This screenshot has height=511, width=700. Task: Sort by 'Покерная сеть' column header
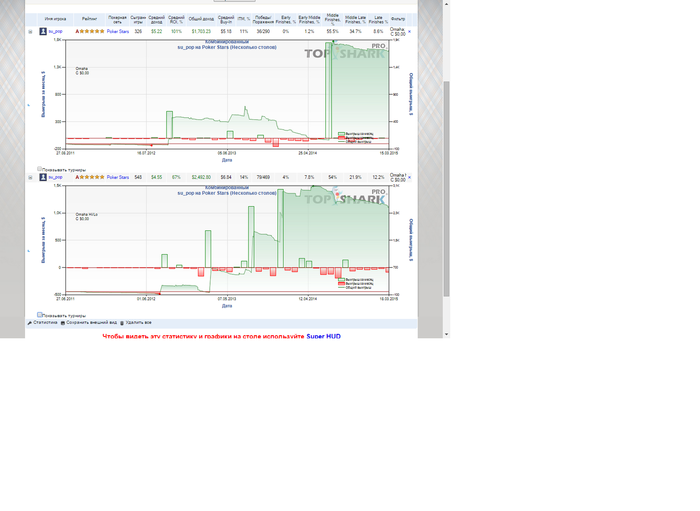point(117,19)
